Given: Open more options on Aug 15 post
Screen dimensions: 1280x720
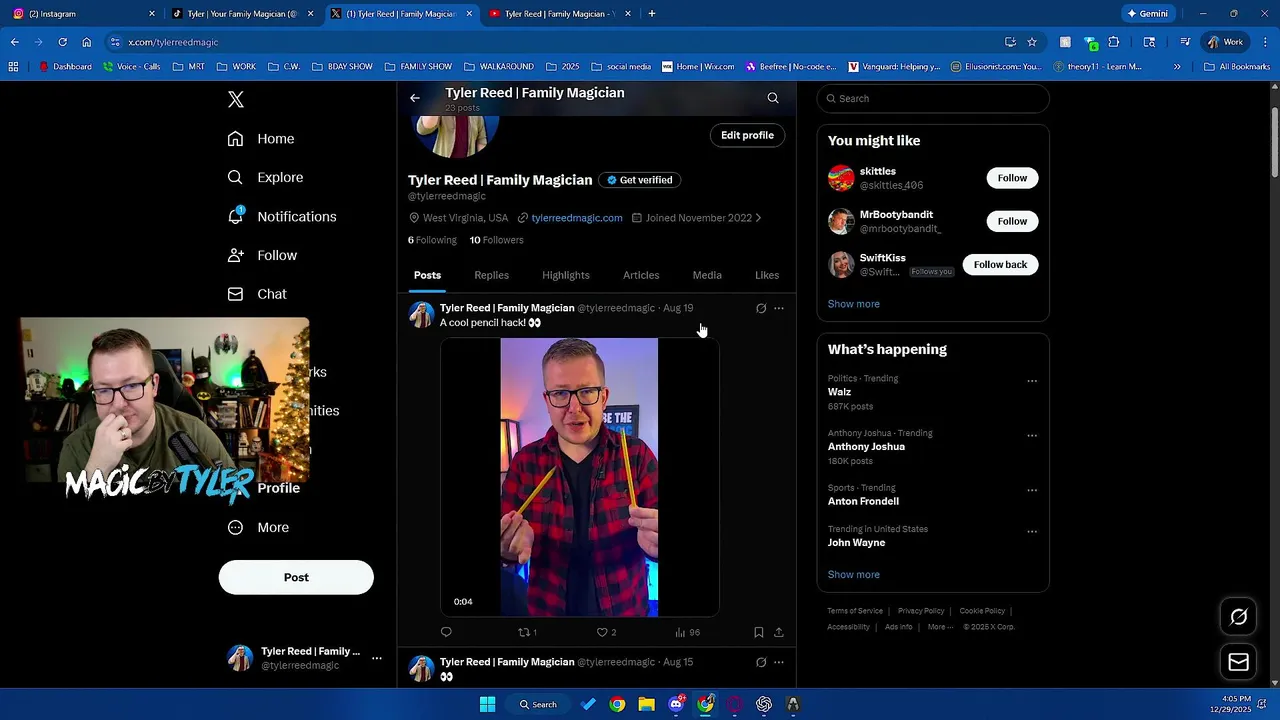Looking at the screenshot, I should pos(779,662).
